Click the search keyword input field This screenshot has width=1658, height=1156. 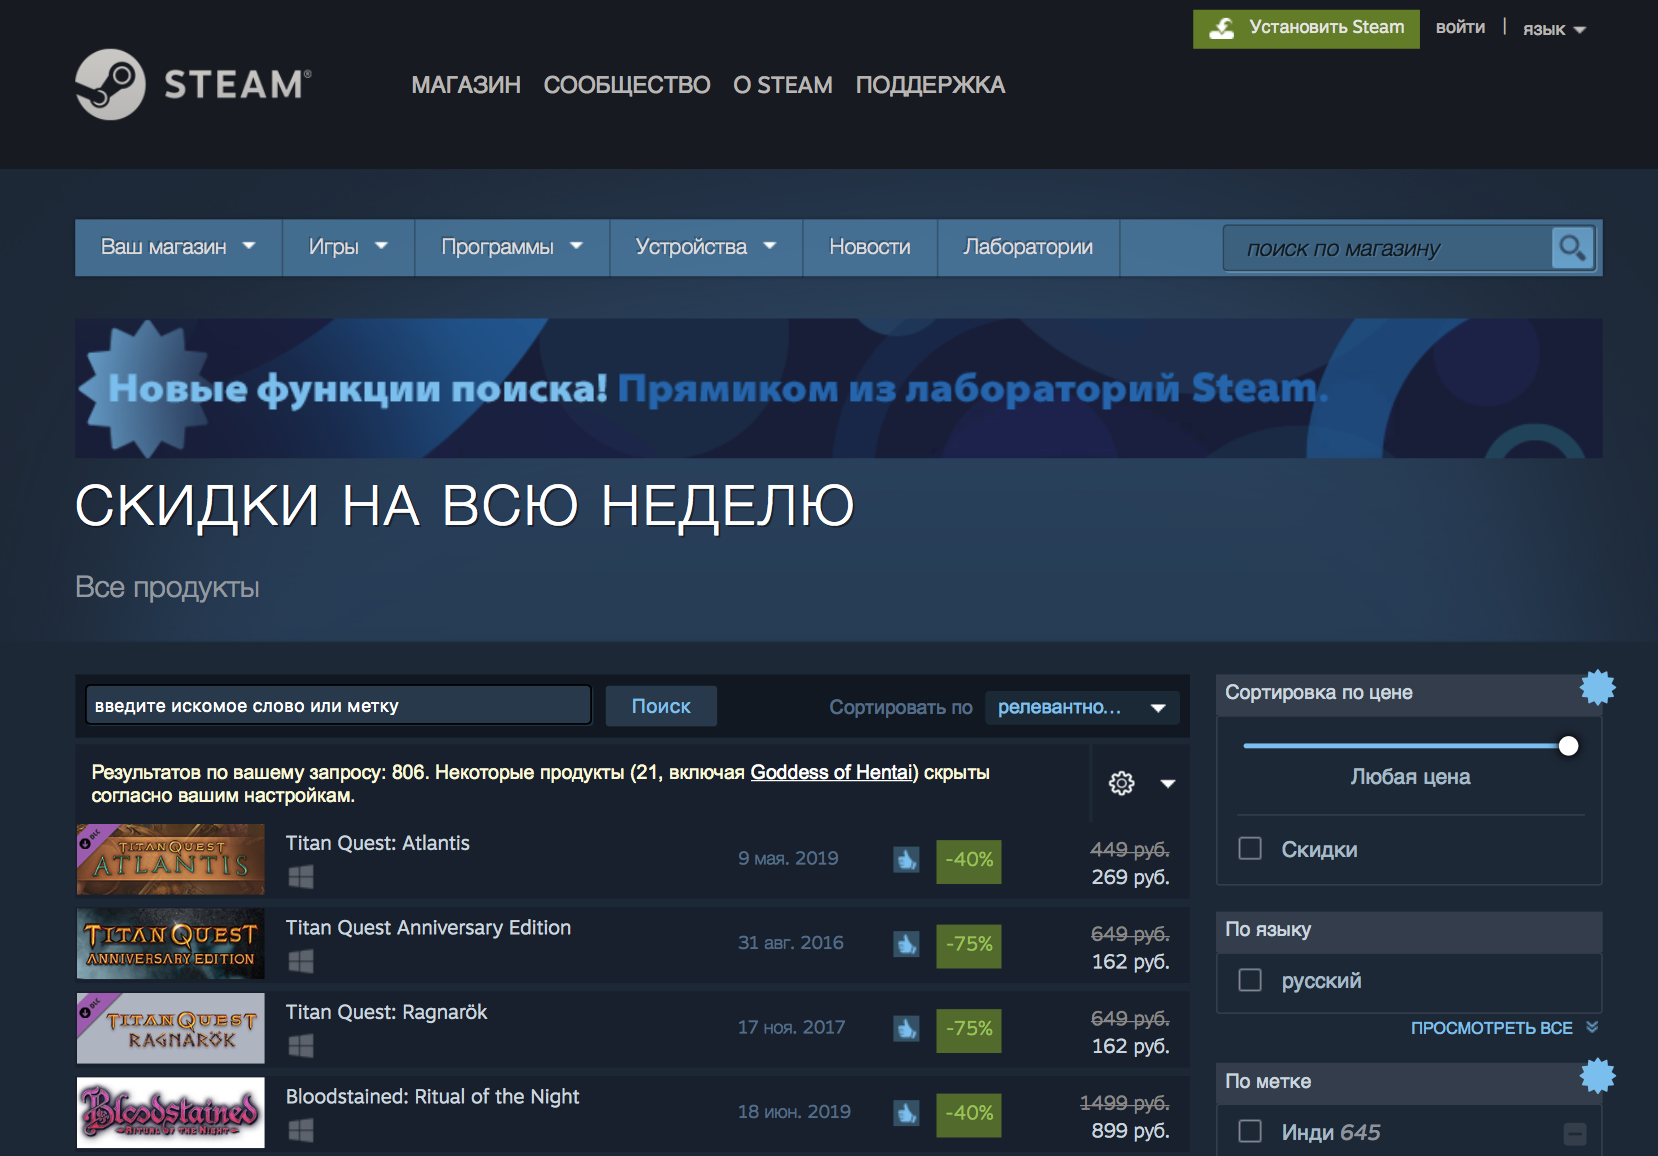(337, 705)
